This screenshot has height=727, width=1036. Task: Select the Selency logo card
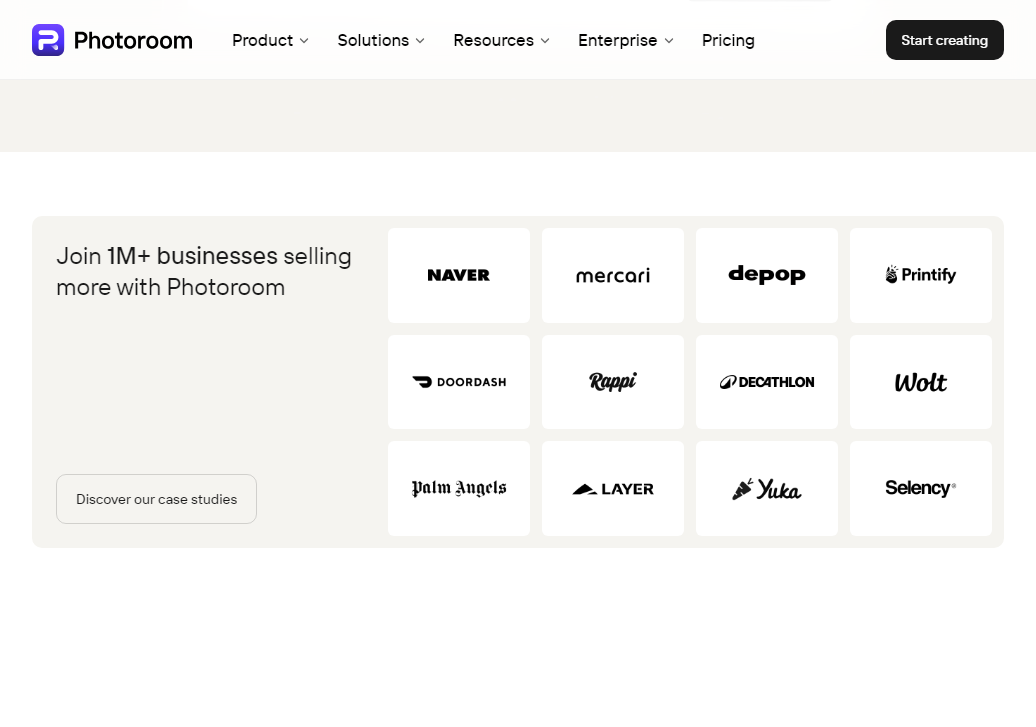(921, 488)
